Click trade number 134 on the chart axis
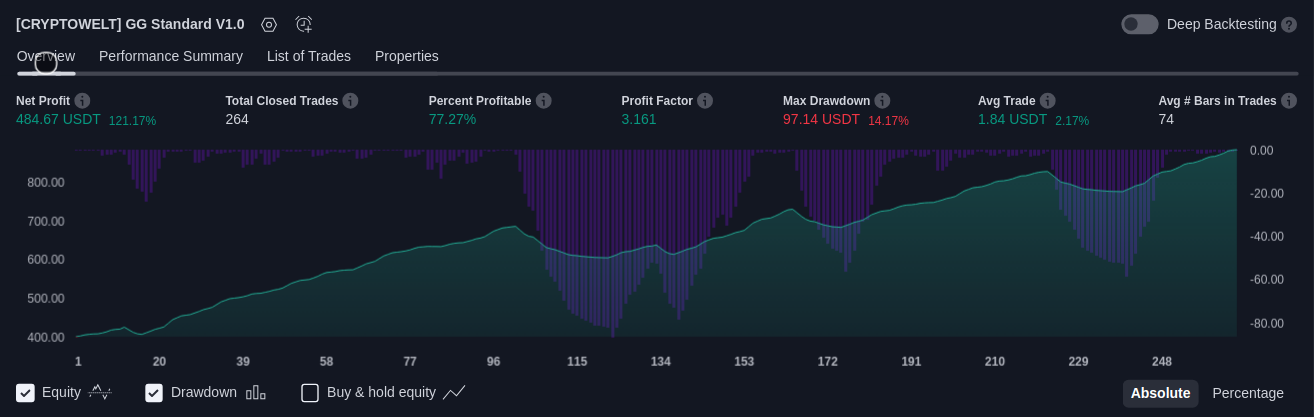The width and height of the screenshot is (1314, 417). coord(660,361)
